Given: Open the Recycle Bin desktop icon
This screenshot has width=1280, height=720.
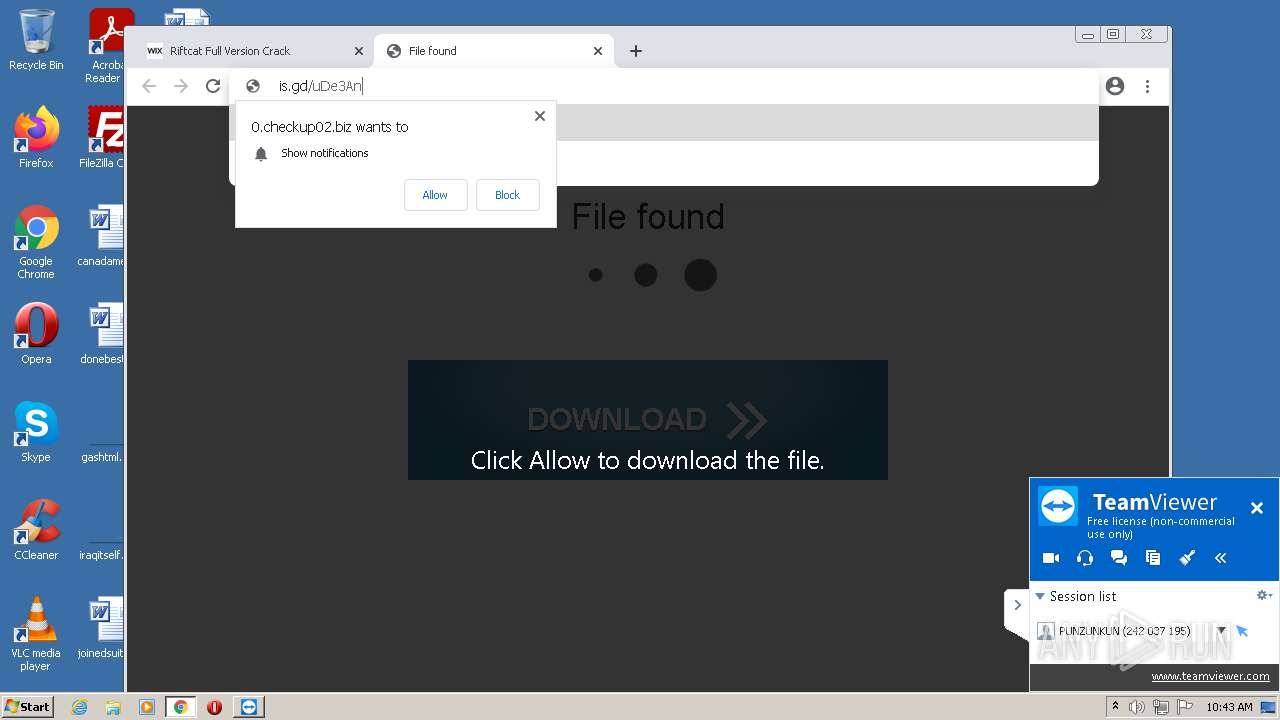Looking at the screenshot, I should pos(36,40).
